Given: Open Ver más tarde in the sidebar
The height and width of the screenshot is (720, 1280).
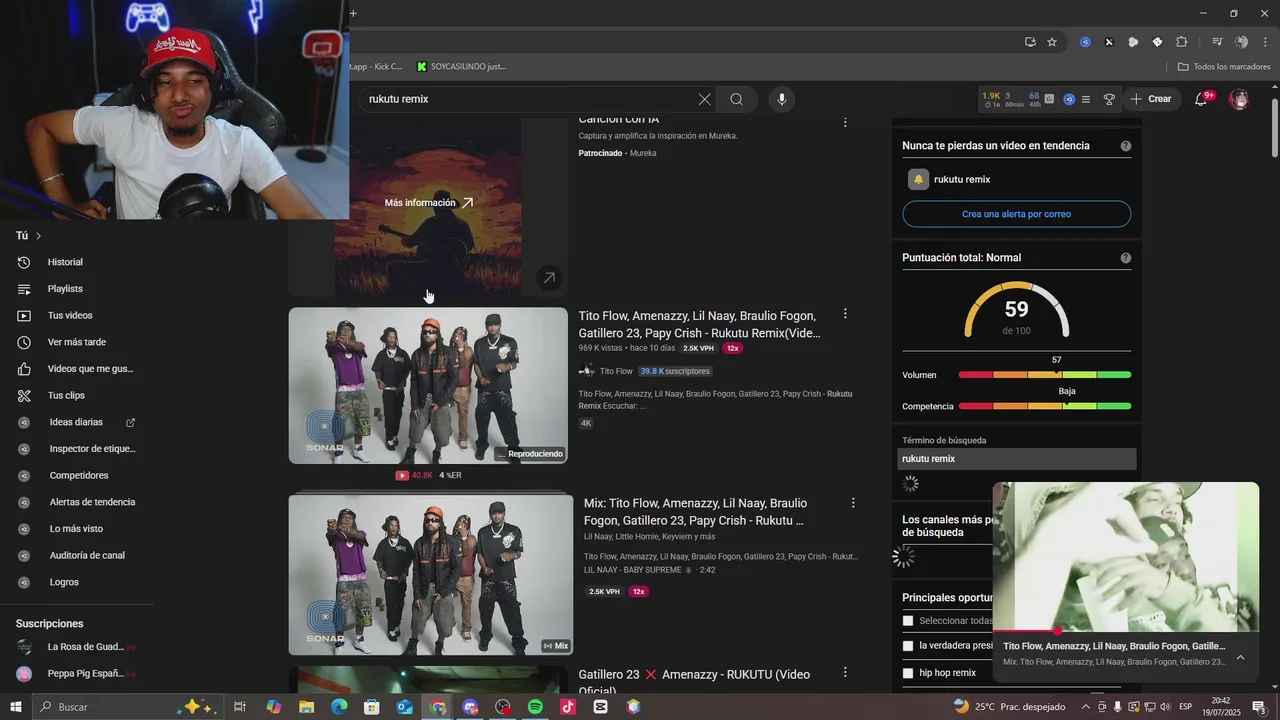Looking at the screenshot, I should coord(76,342).
